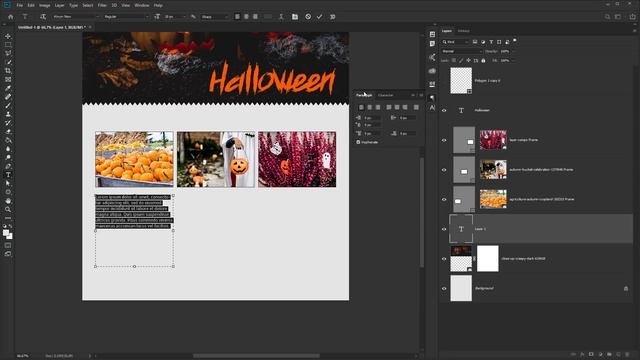640x360 pixels.
Task: Click the default colors mini icon
Action: pos(4,226)
